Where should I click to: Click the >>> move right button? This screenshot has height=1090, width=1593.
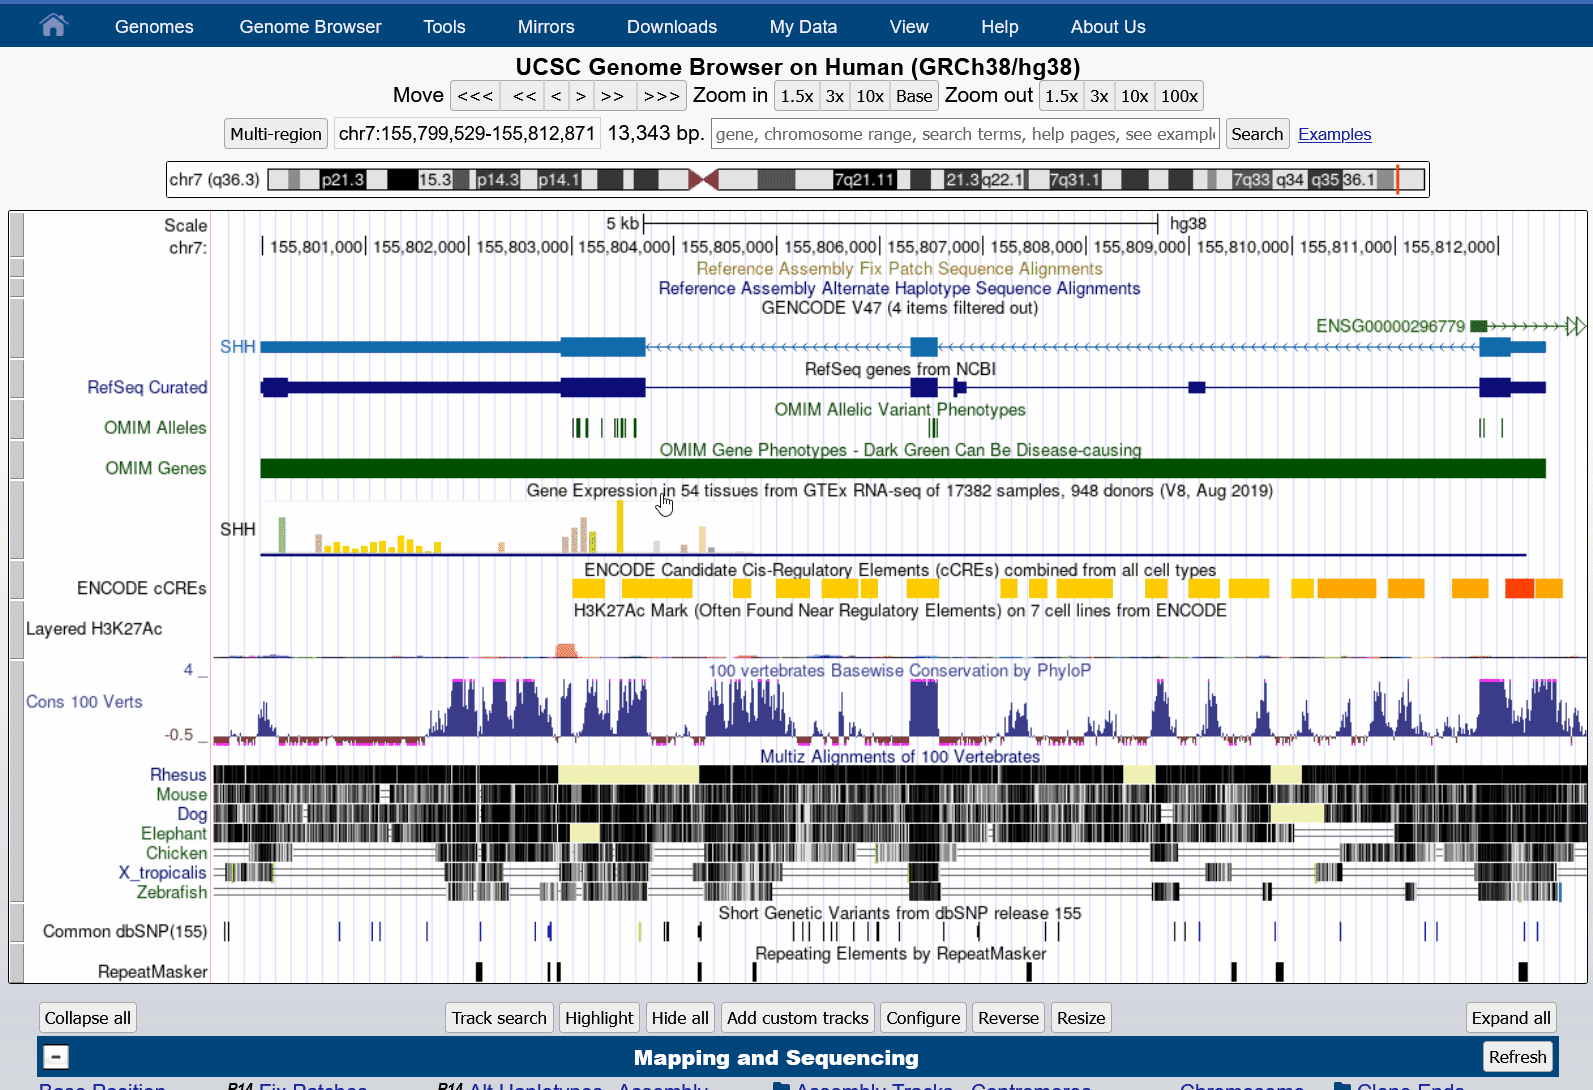point(661,96)
